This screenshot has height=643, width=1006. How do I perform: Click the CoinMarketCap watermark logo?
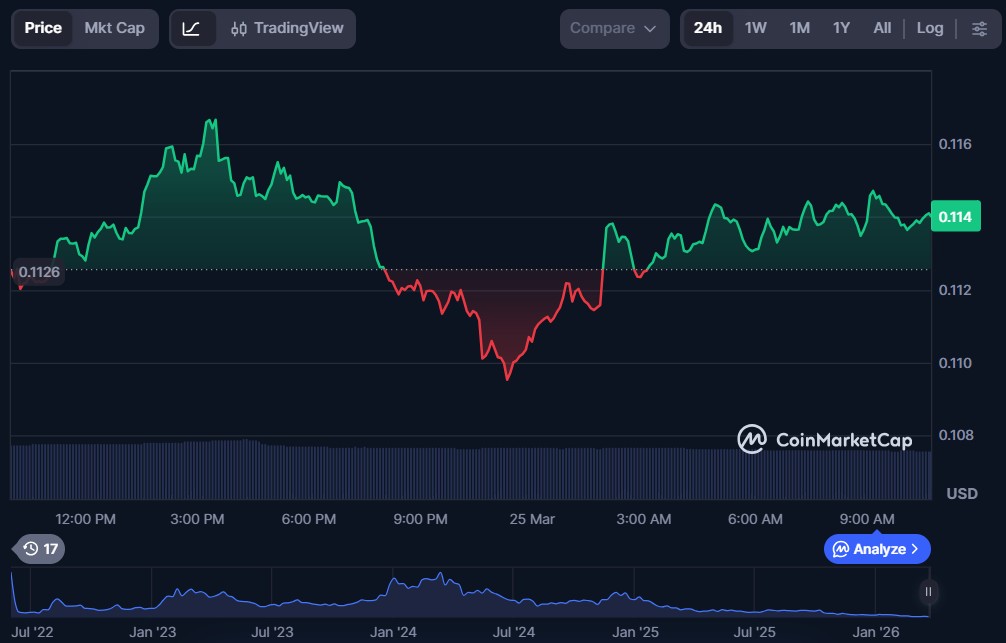pyautogui.click(x=825, y=439)
